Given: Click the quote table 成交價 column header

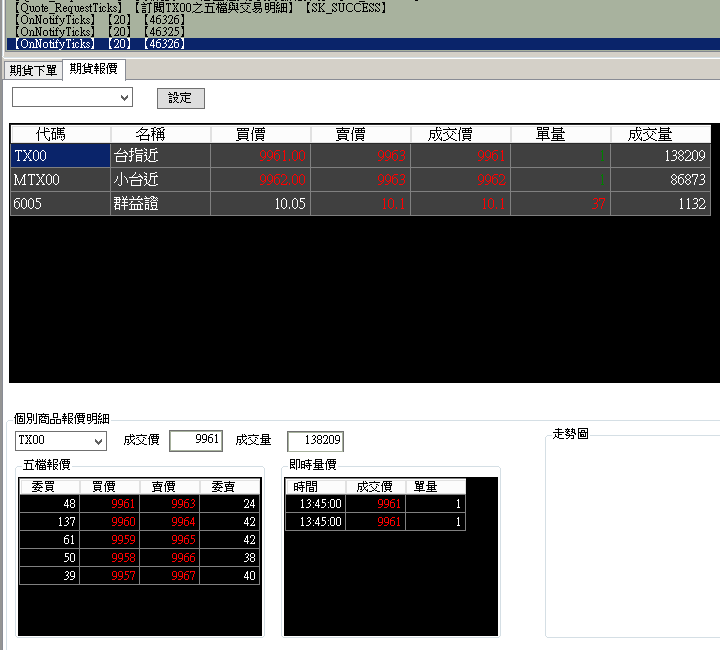Looking at the screenshot, I should (x=461, y=134).
